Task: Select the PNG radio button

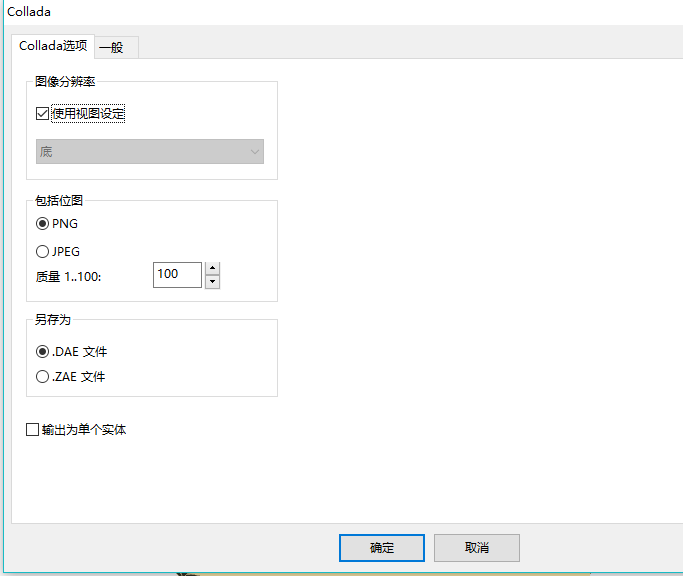Action: [43, 224]
